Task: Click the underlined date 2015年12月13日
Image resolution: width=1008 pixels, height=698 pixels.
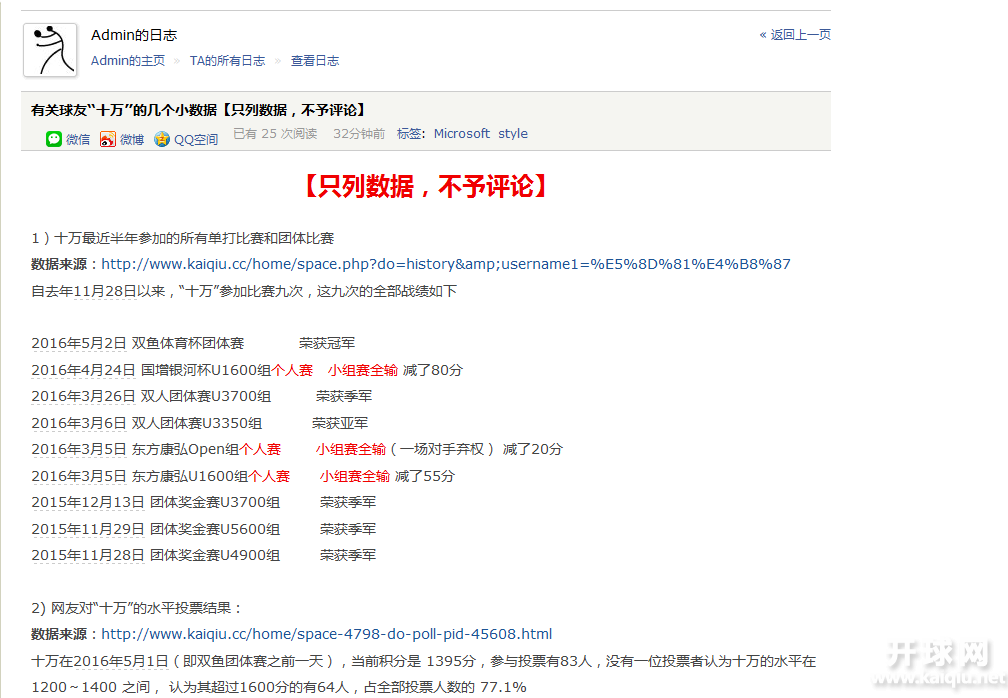Action: (87, 503)
